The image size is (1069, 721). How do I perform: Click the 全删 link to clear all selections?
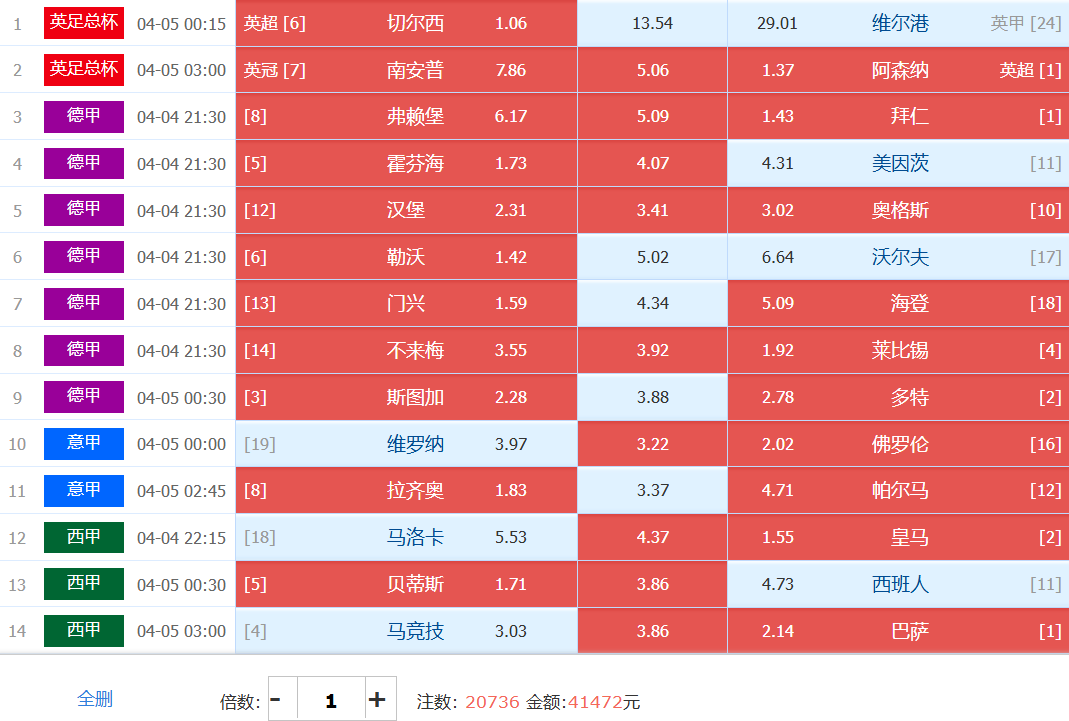95,699
